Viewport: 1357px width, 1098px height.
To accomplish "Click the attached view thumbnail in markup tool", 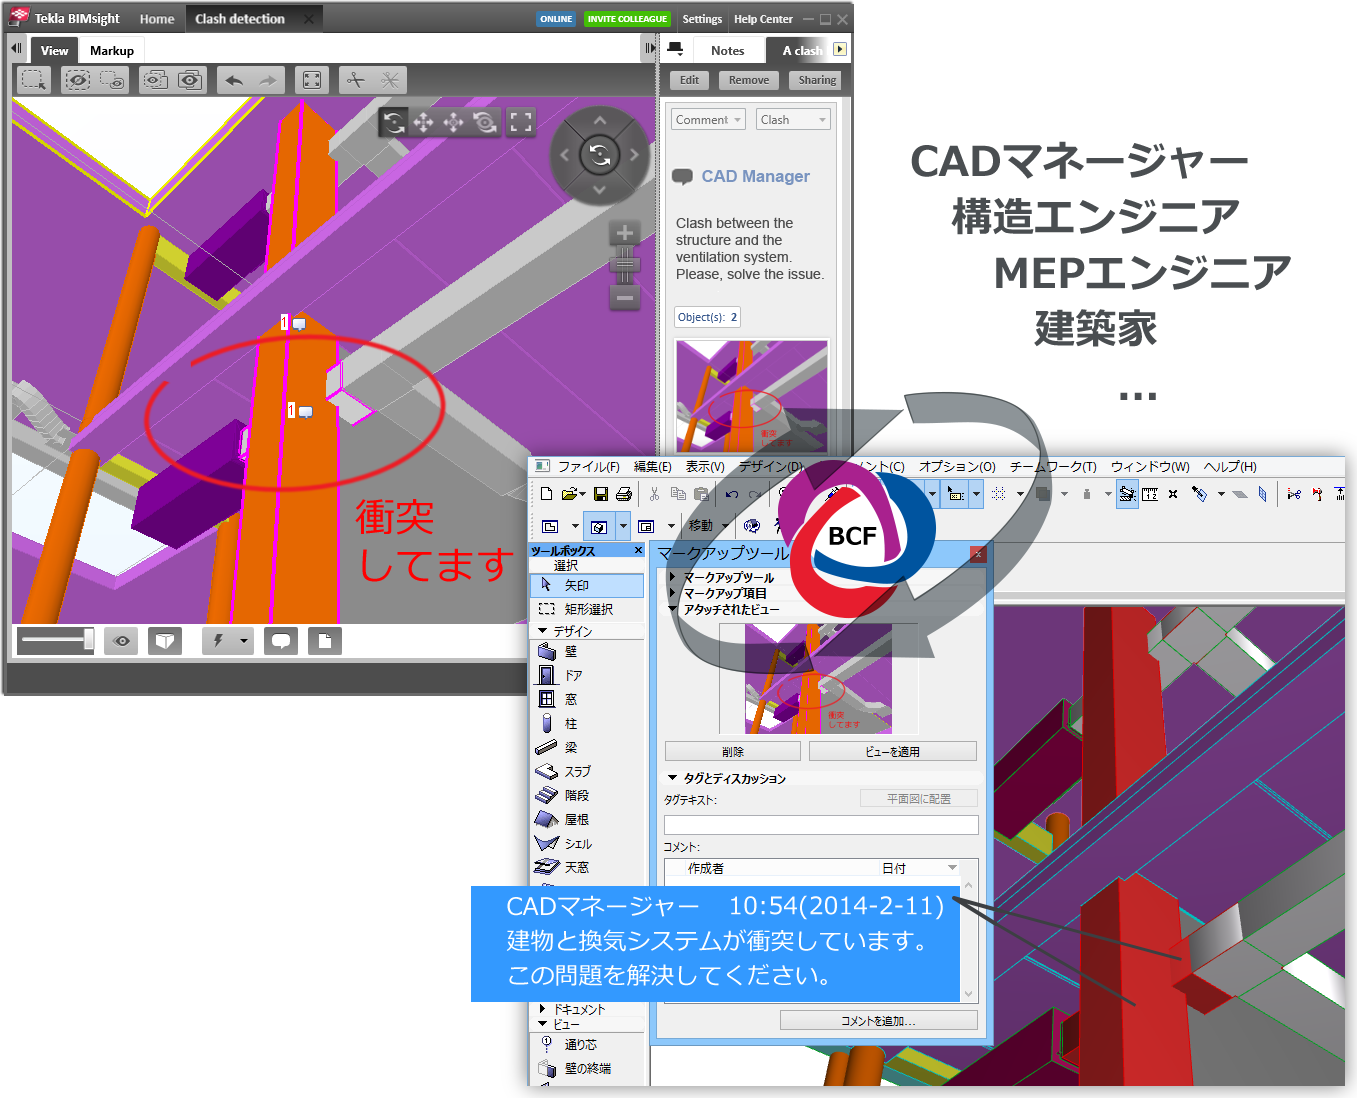I will 820,678.
